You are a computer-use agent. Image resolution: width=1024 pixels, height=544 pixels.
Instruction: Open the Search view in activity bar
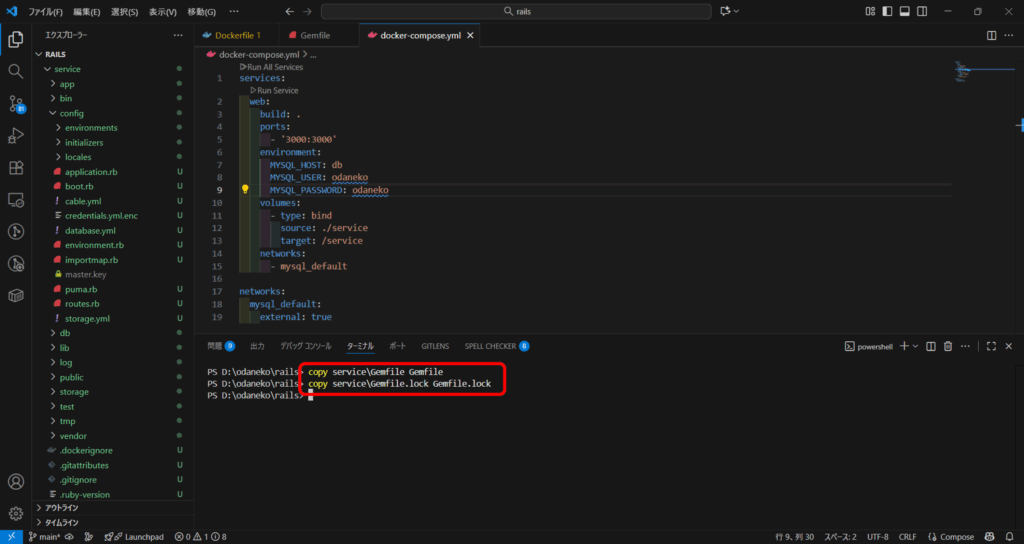(15, 71)
